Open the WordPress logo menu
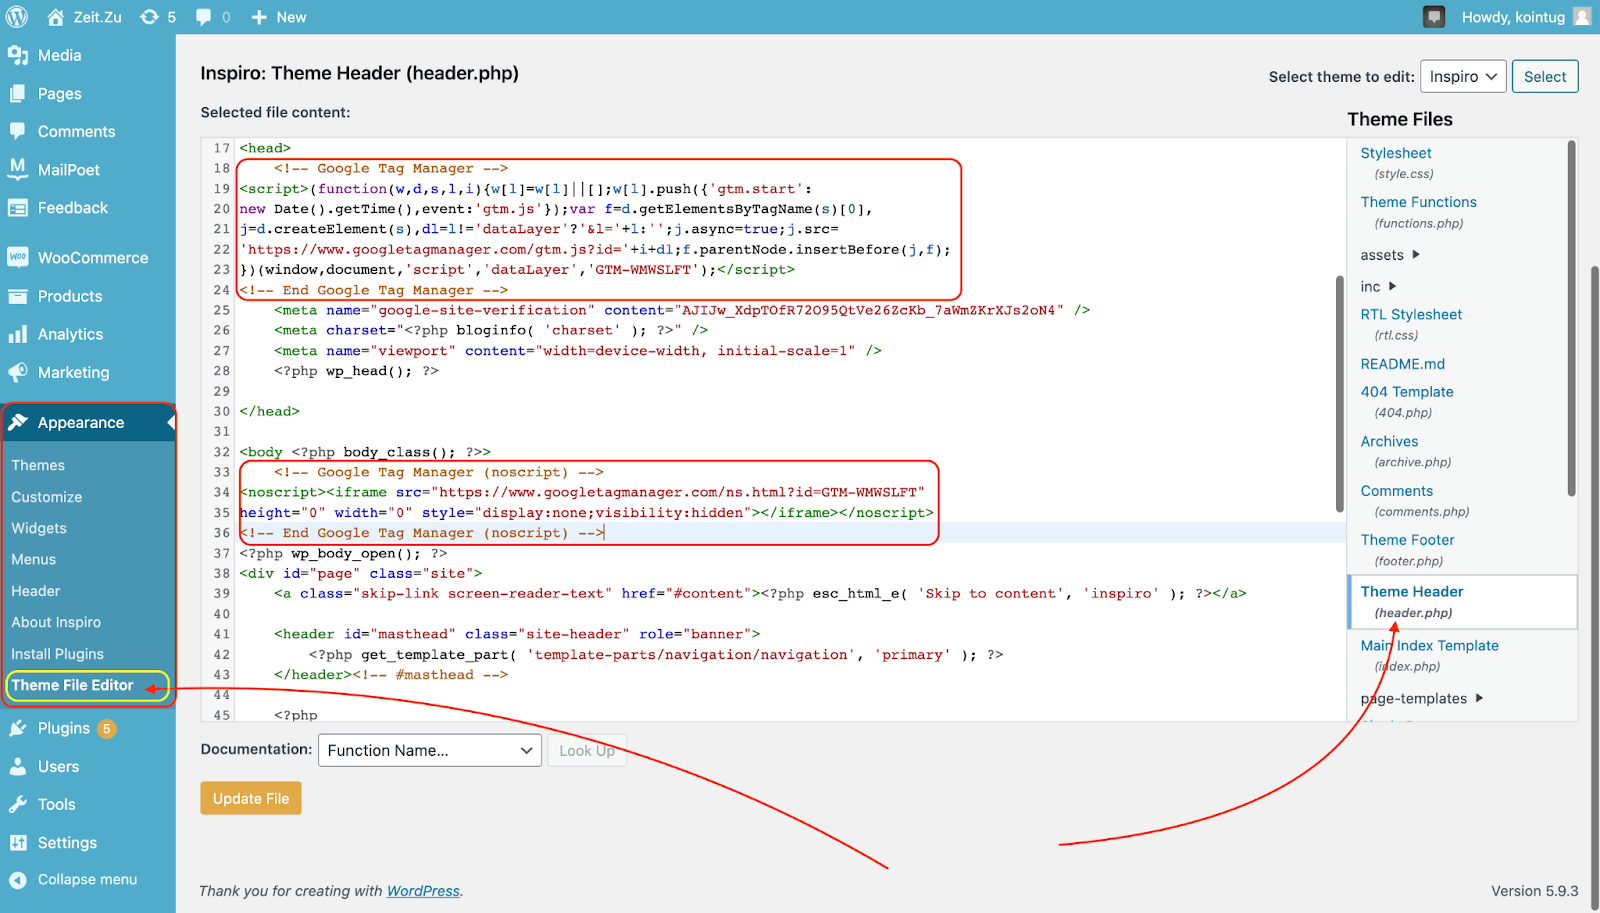The width and height of the screenshot is (1600, 913). [x=17, y=17]
